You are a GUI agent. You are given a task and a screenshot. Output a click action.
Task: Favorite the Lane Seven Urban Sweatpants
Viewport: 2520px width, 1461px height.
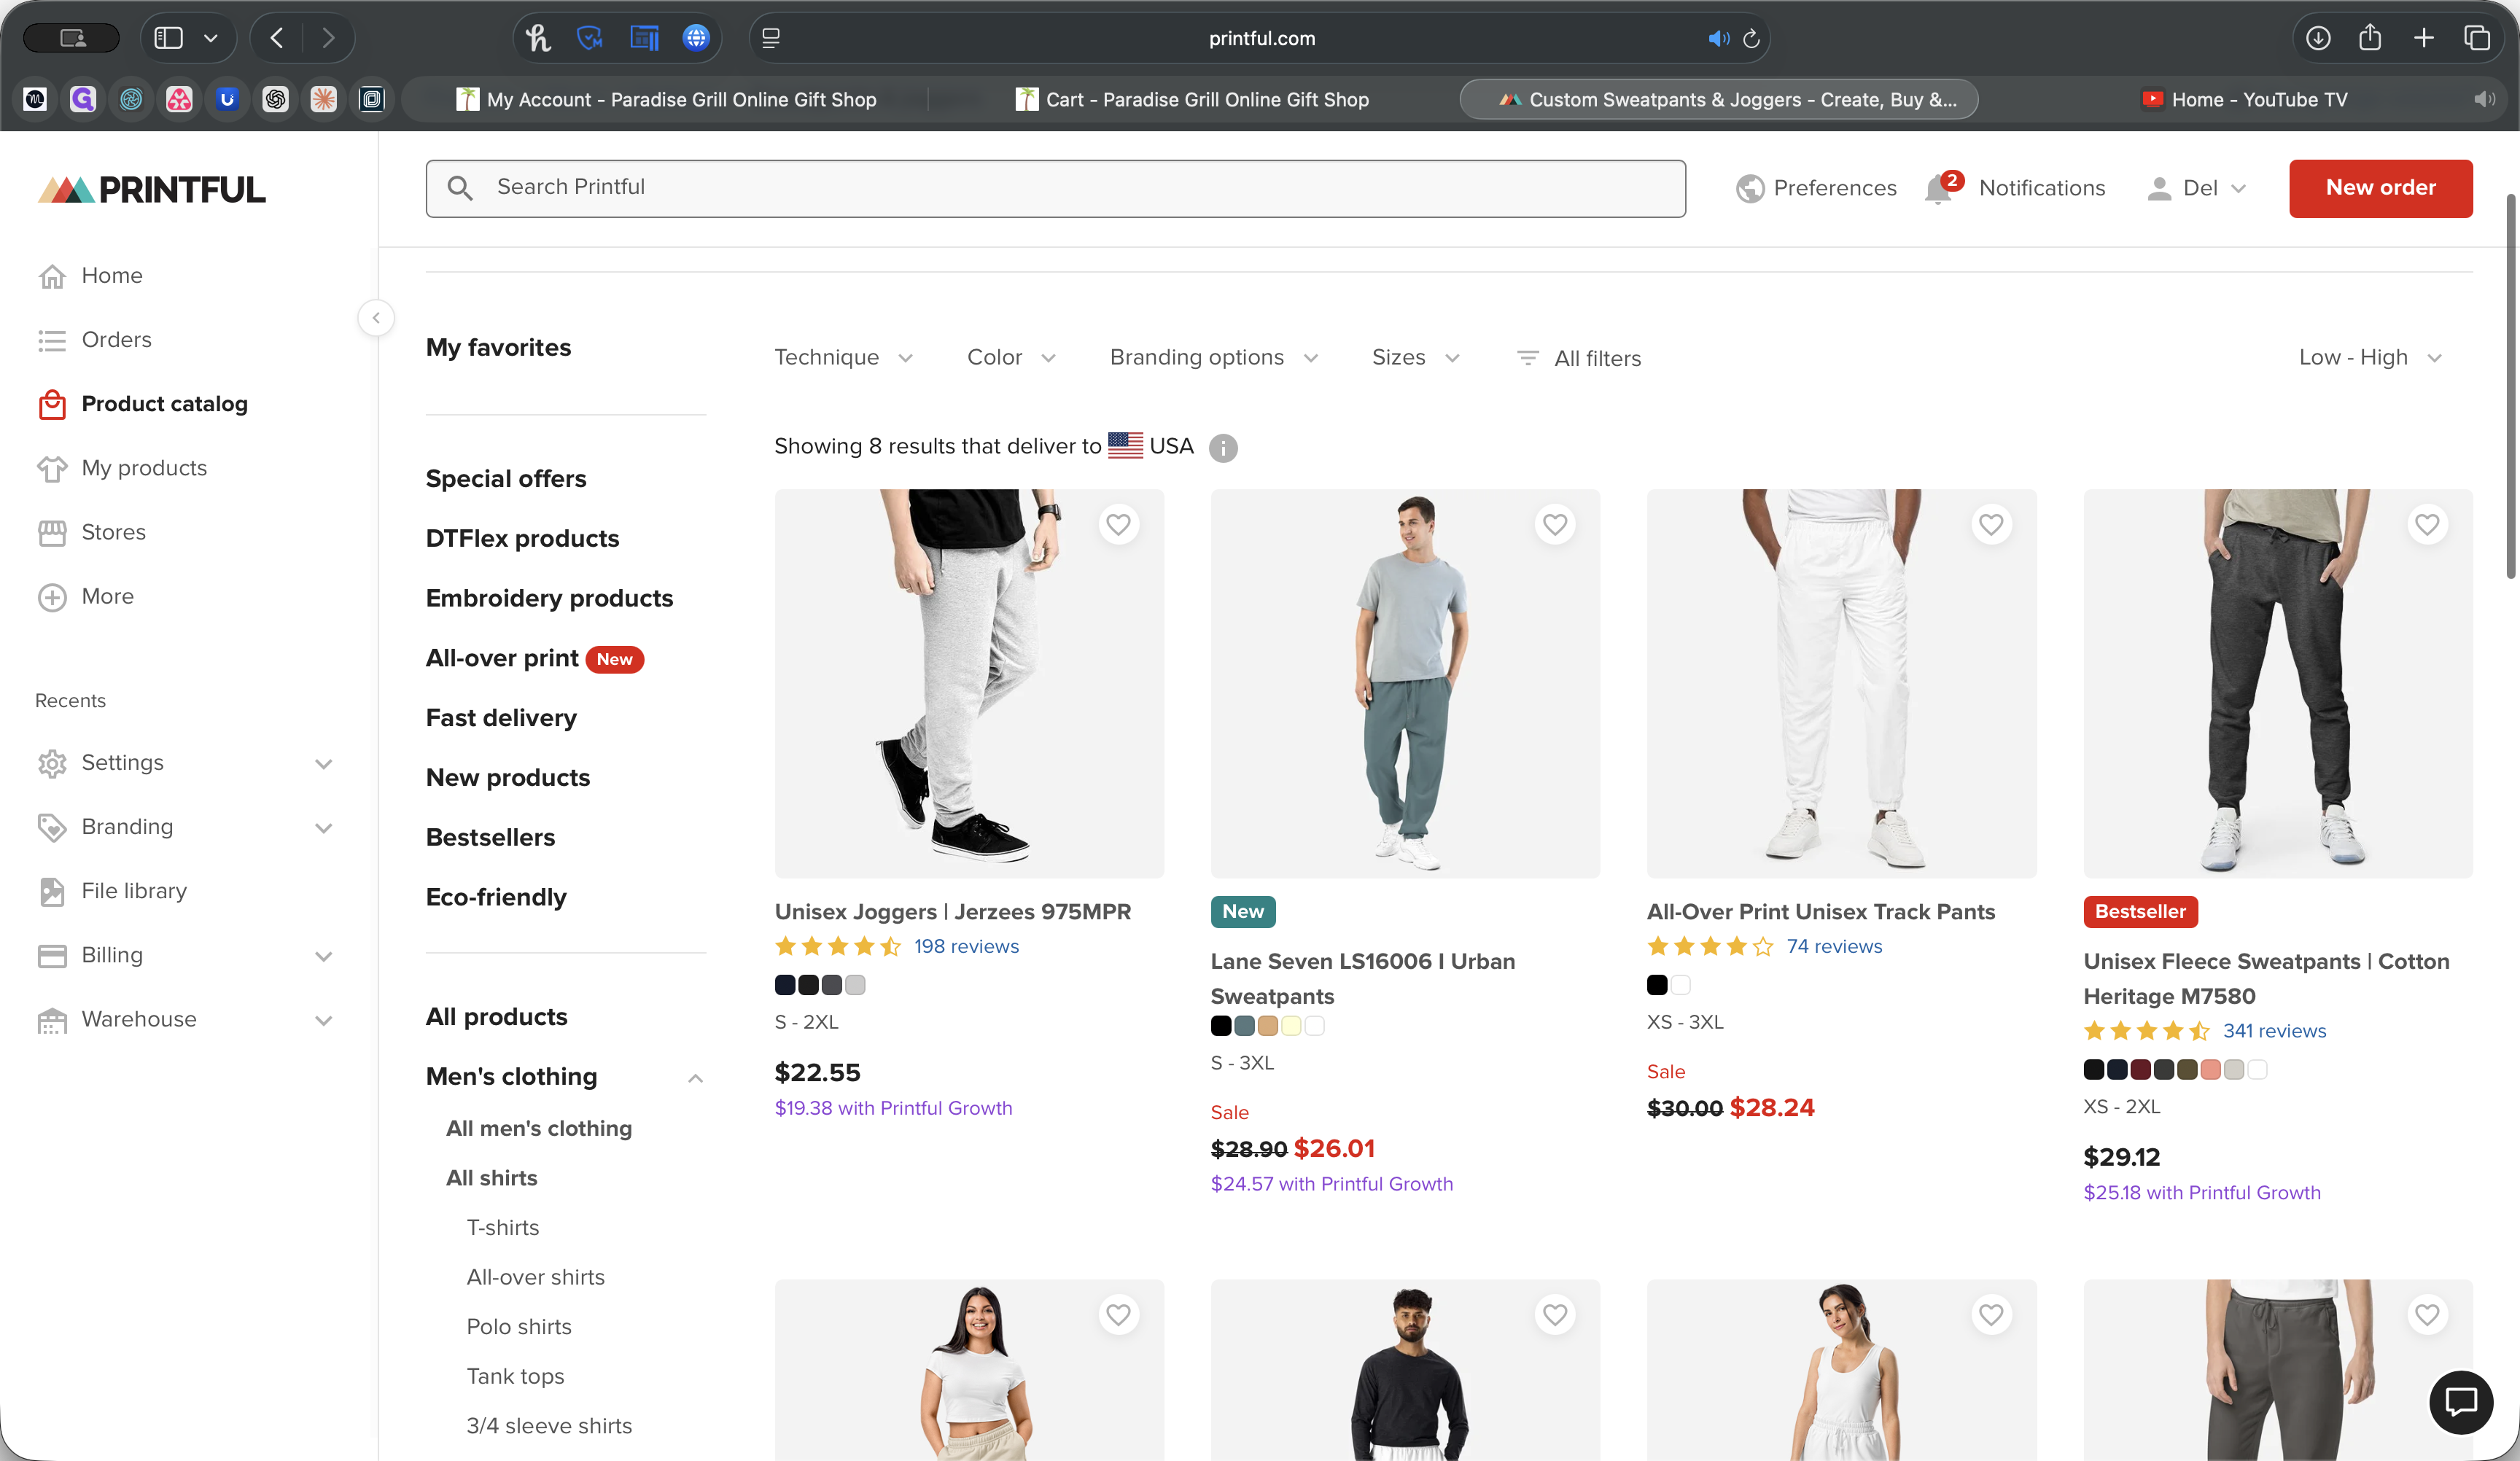point(1554,524)
